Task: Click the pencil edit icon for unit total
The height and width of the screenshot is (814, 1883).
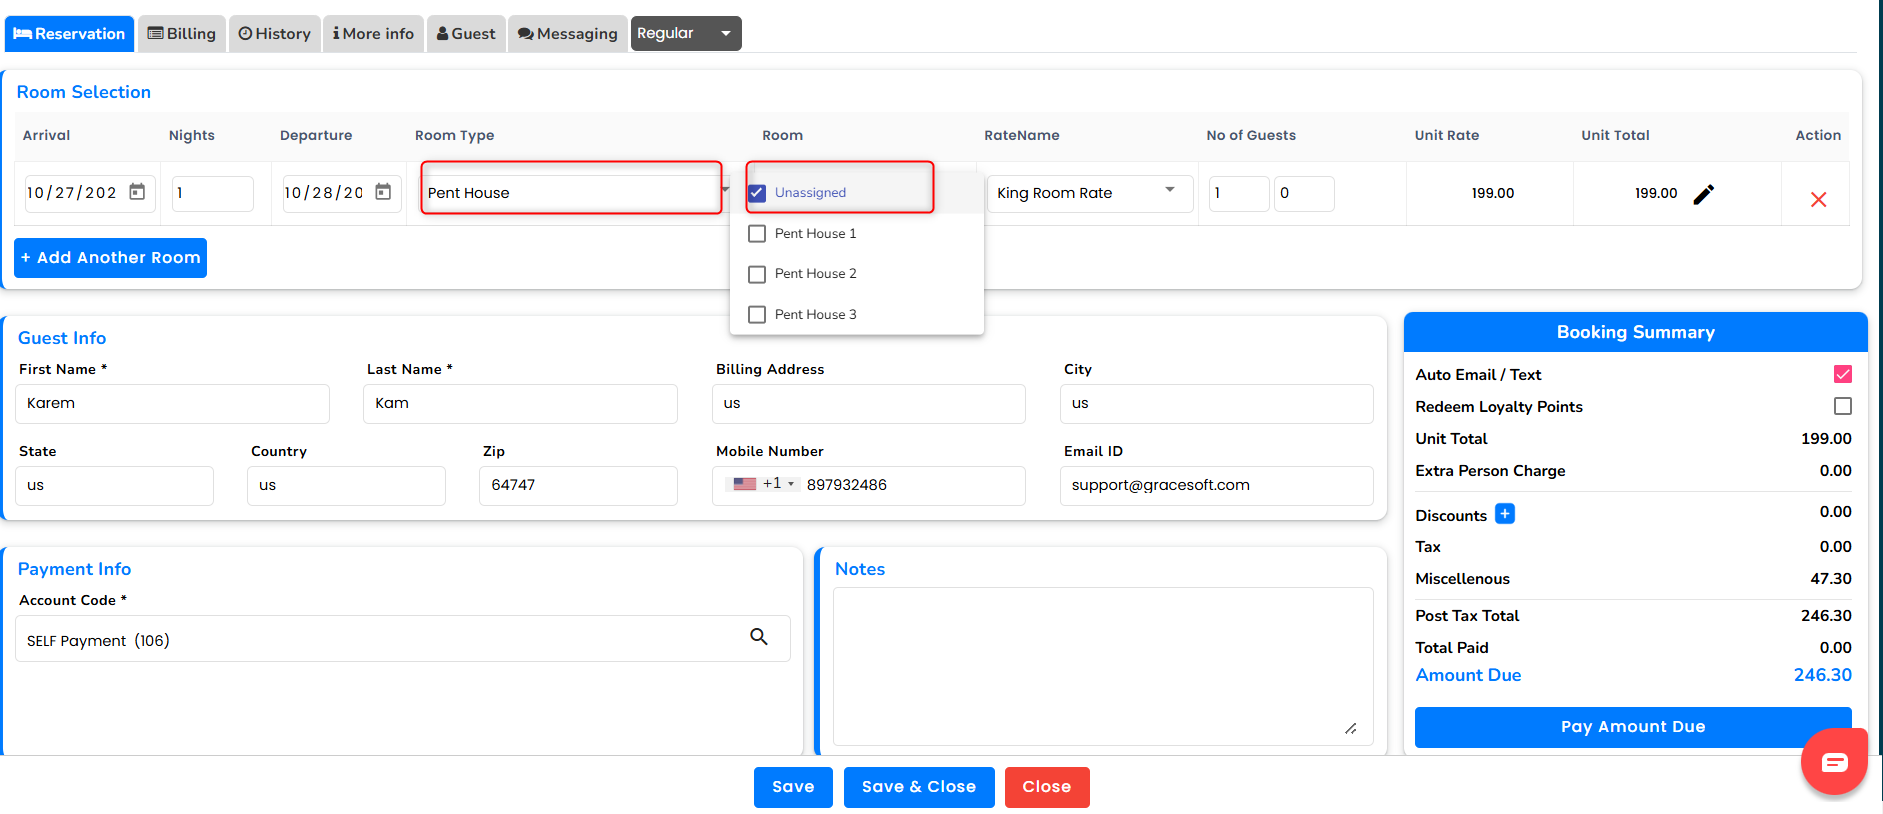Action: (1703, 194)
